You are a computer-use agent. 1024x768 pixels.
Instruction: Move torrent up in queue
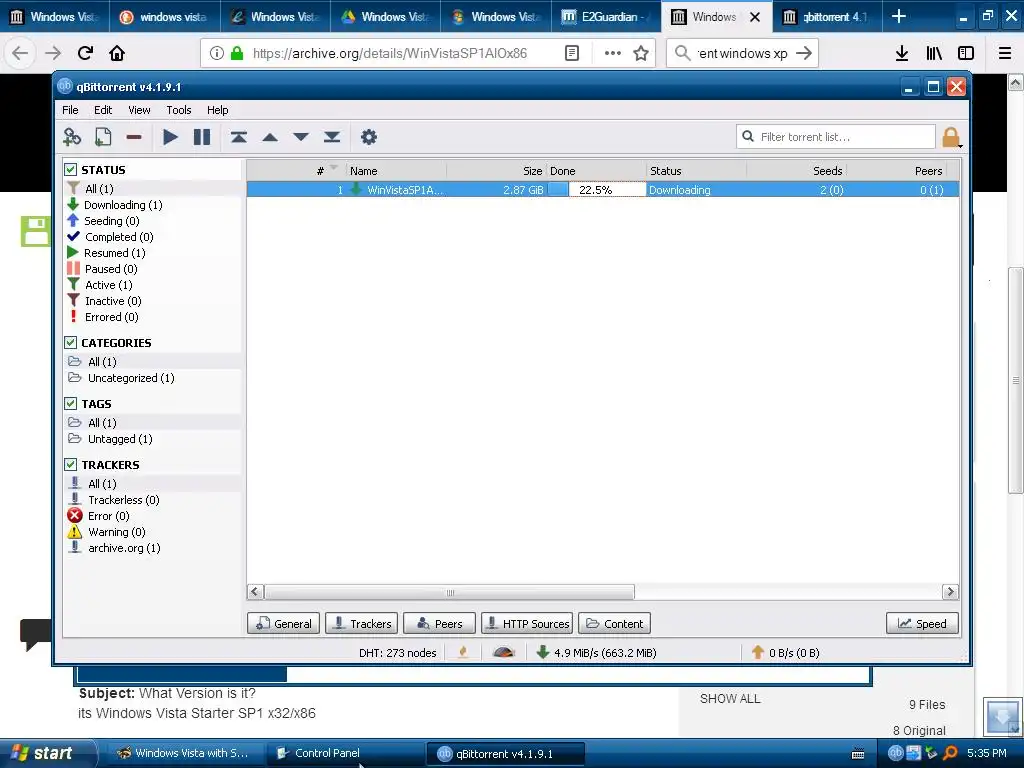coord(270,137)
